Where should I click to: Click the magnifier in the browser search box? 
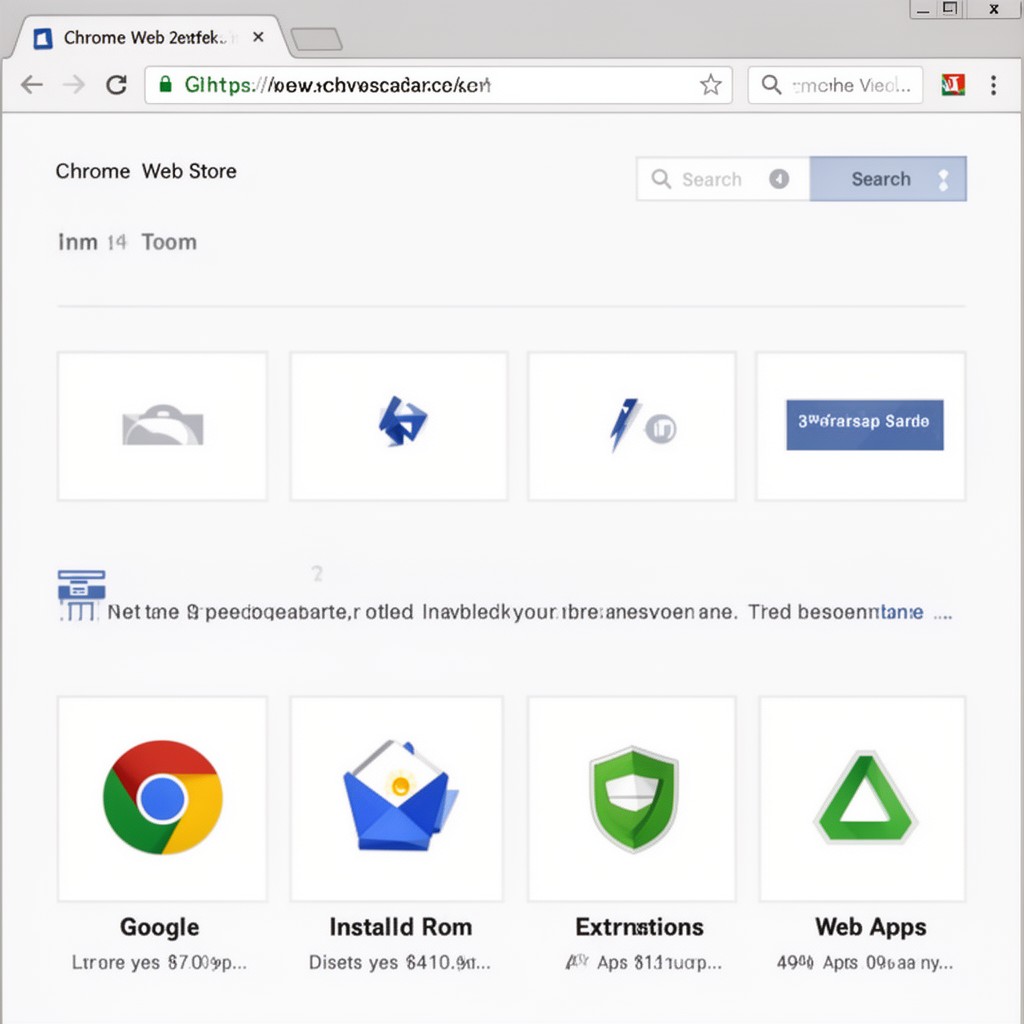click(x=771, y=85)
